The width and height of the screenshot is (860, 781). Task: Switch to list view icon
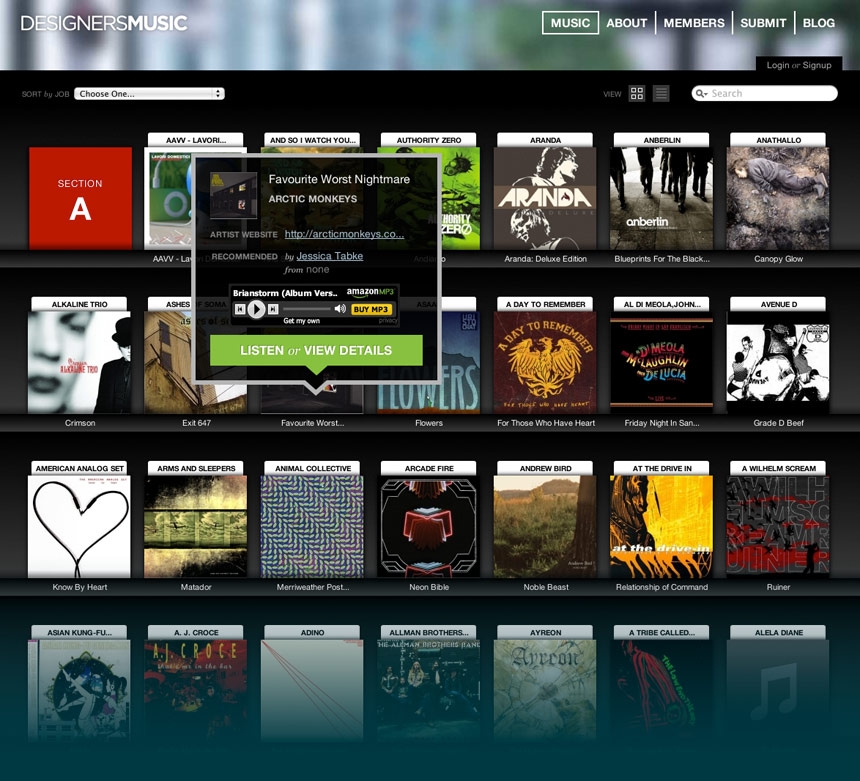pyautogui.click(x=661, y=94)
